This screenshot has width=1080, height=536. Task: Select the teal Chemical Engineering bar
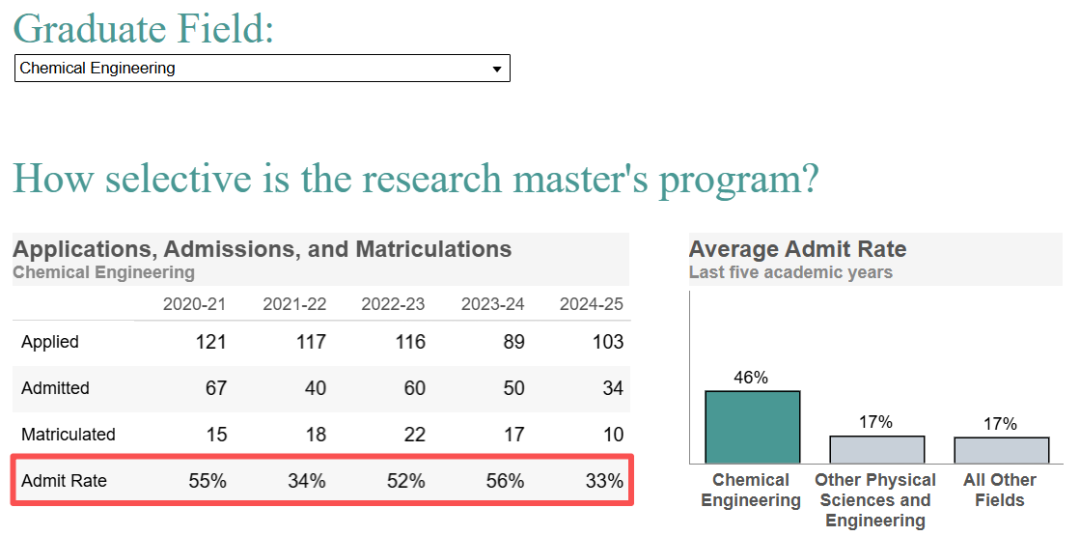[x=752, y=427]
